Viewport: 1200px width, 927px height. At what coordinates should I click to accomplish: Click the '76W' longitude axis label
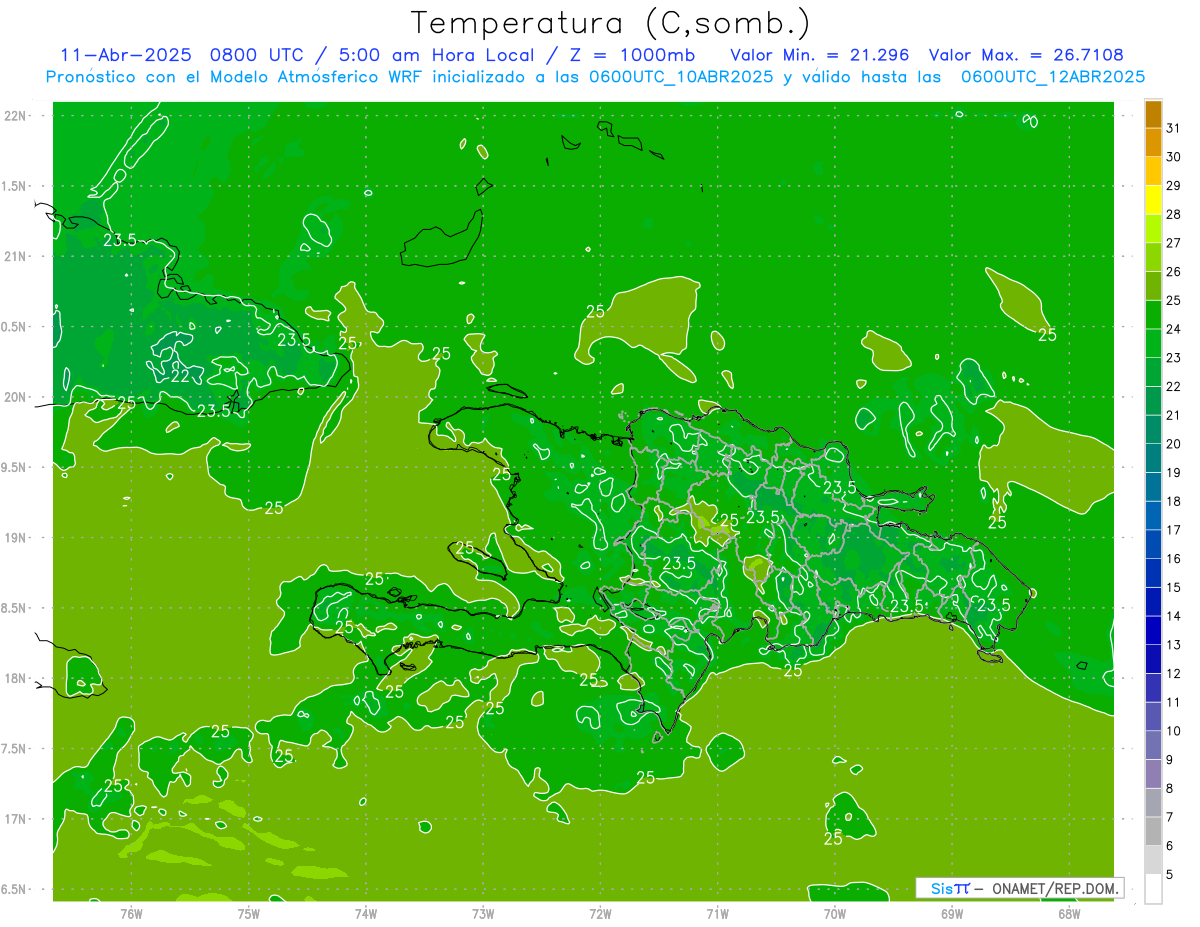132,913
